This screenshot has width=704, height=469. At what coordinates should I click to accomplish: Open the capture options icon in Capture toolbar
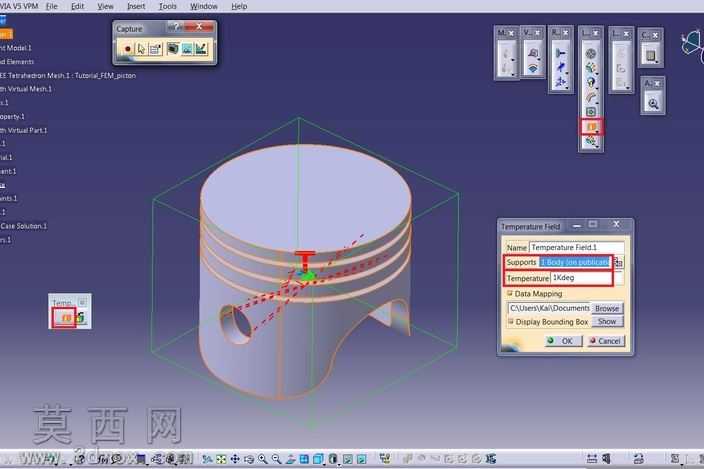click(x=155, y=48)
